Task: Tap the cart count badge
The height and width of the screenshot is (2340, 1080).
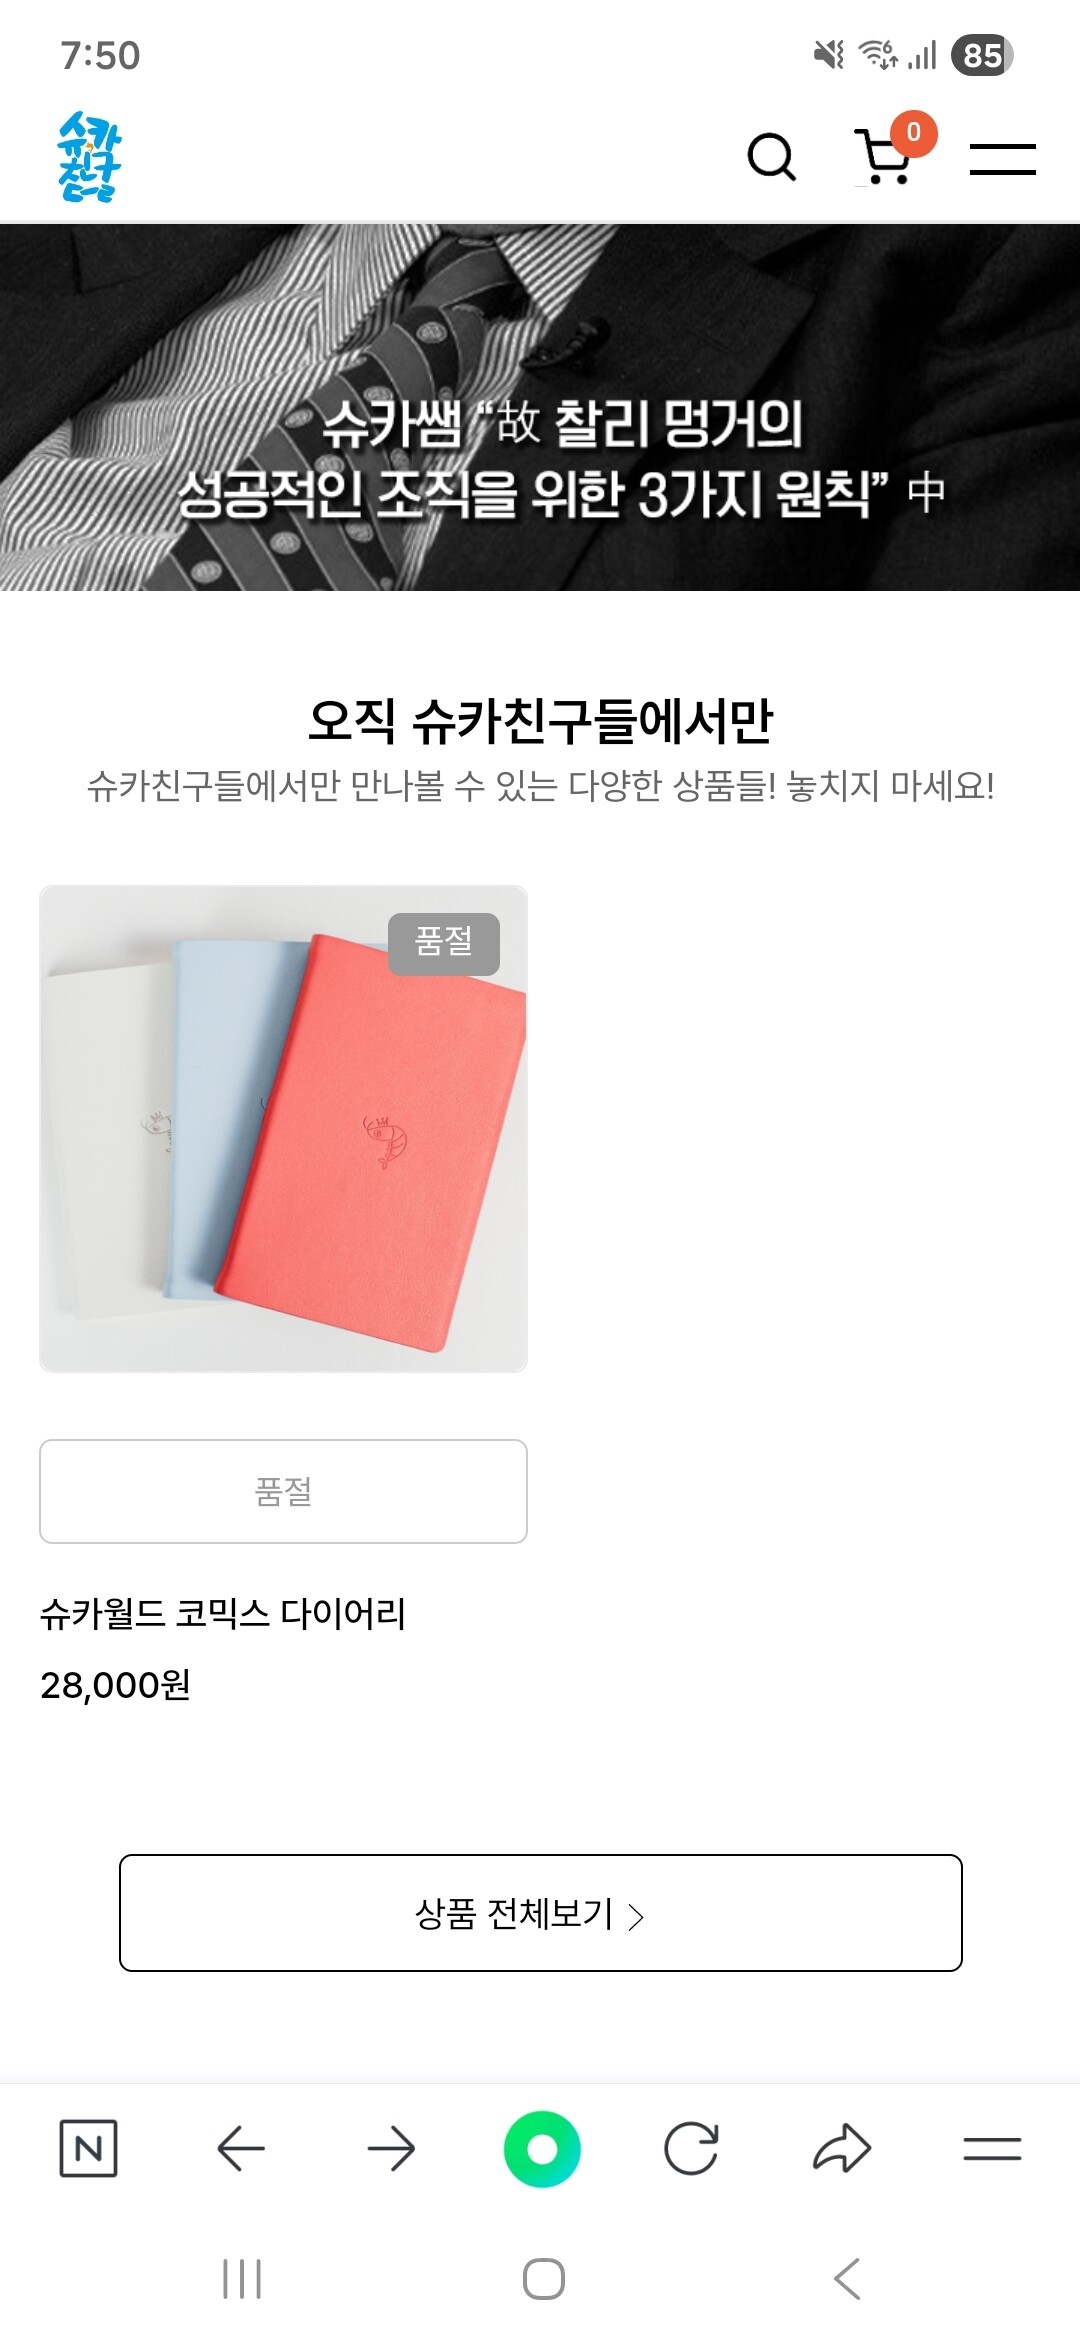Action: tap(913, 133)
